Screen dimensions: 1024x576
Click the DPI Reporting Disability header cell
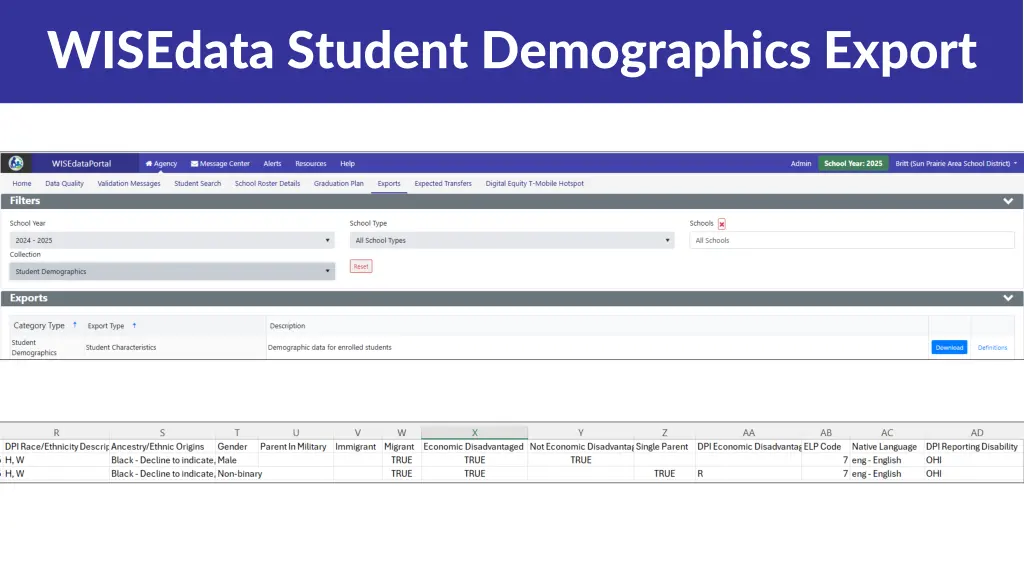972,447
